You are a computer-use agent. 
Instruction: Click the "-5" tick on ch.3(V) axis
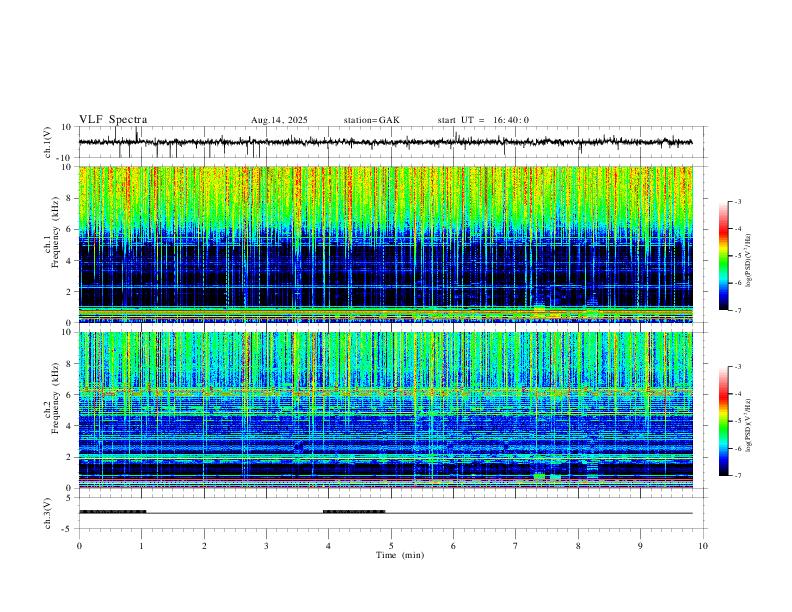coord(68,529)
